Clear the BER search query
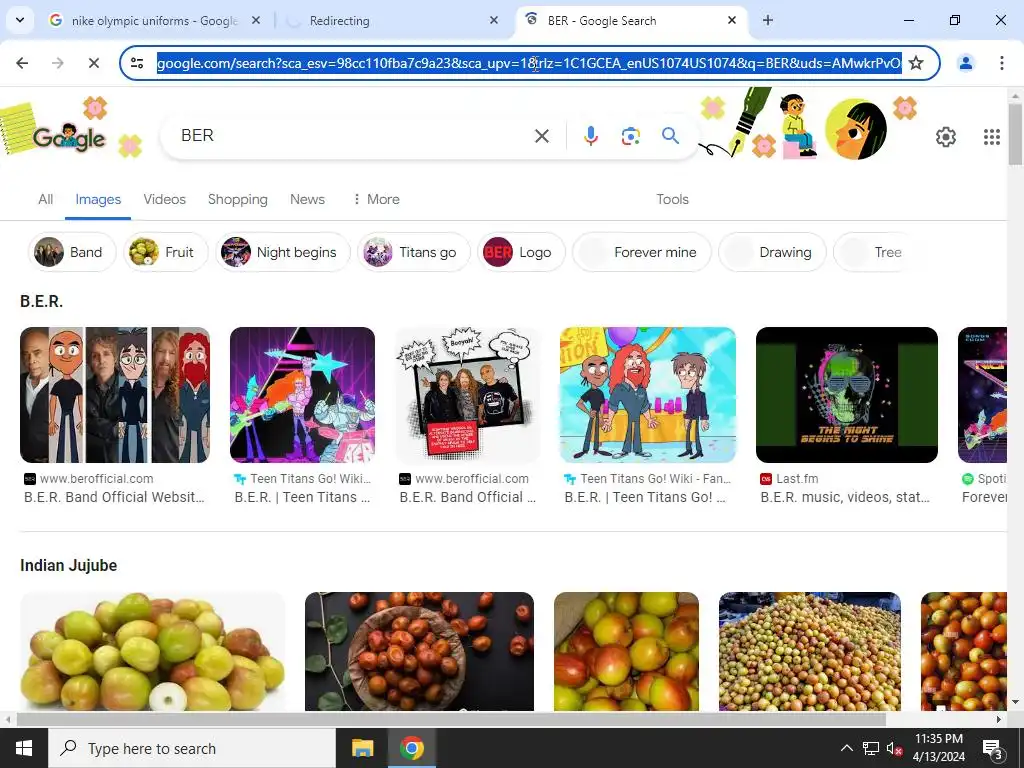 coord(541,136)
